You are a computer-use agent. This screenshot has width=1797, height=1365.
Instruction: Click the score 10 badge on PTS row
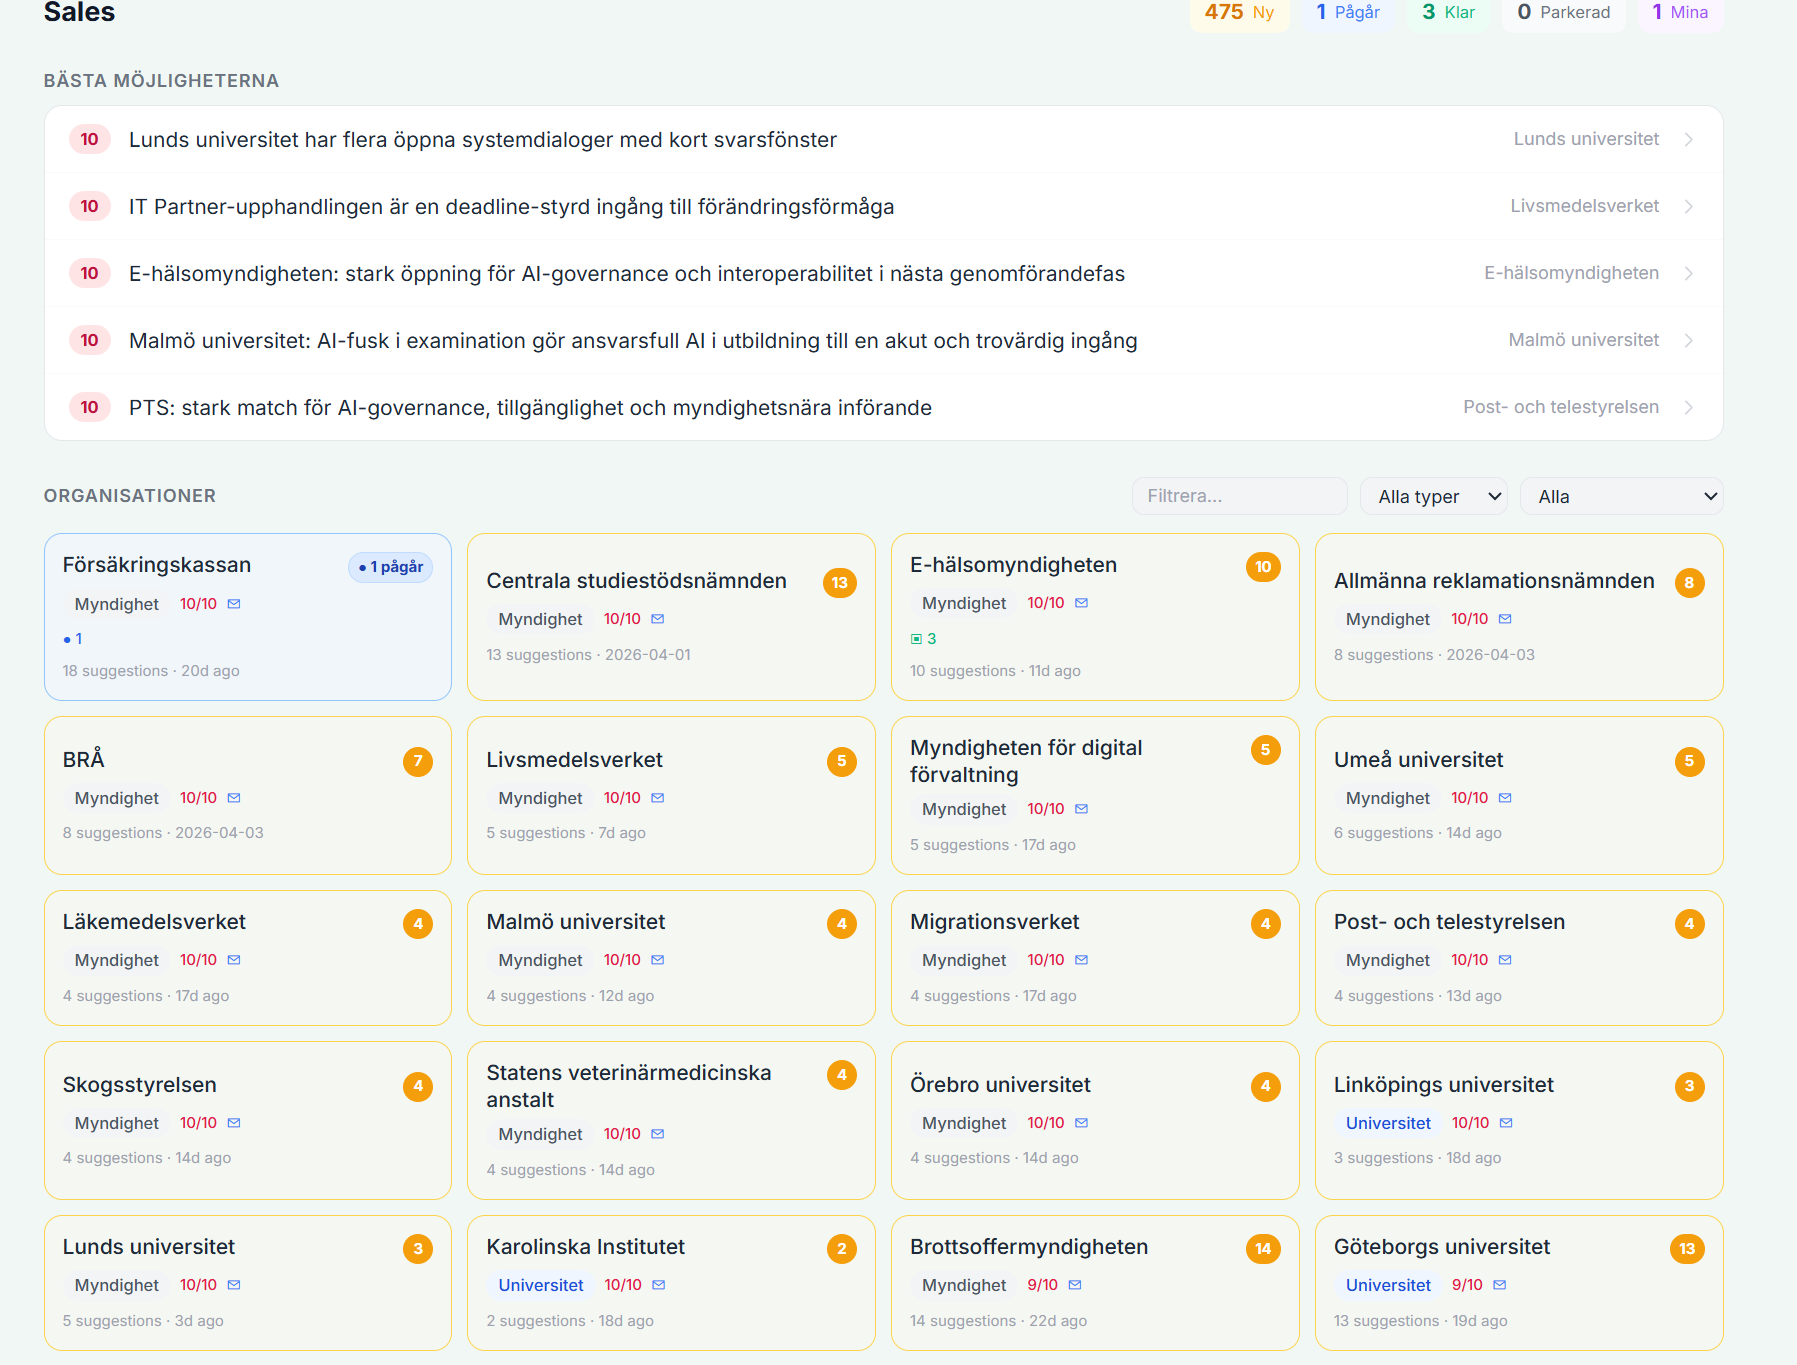89,407
